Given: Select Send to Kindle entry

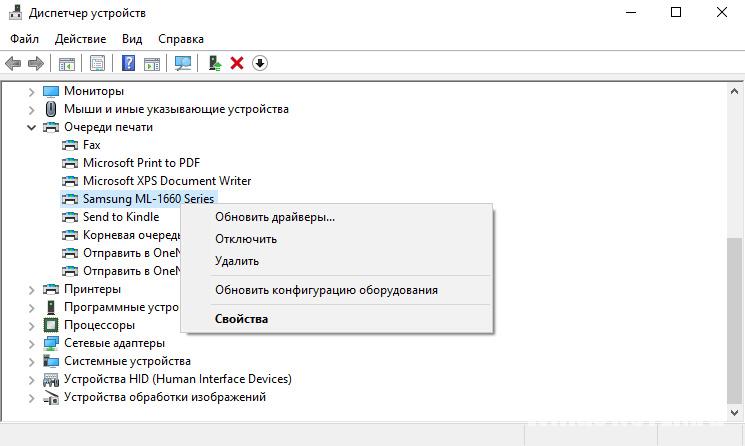Looking at the screenshot, I should pos(121,217).
